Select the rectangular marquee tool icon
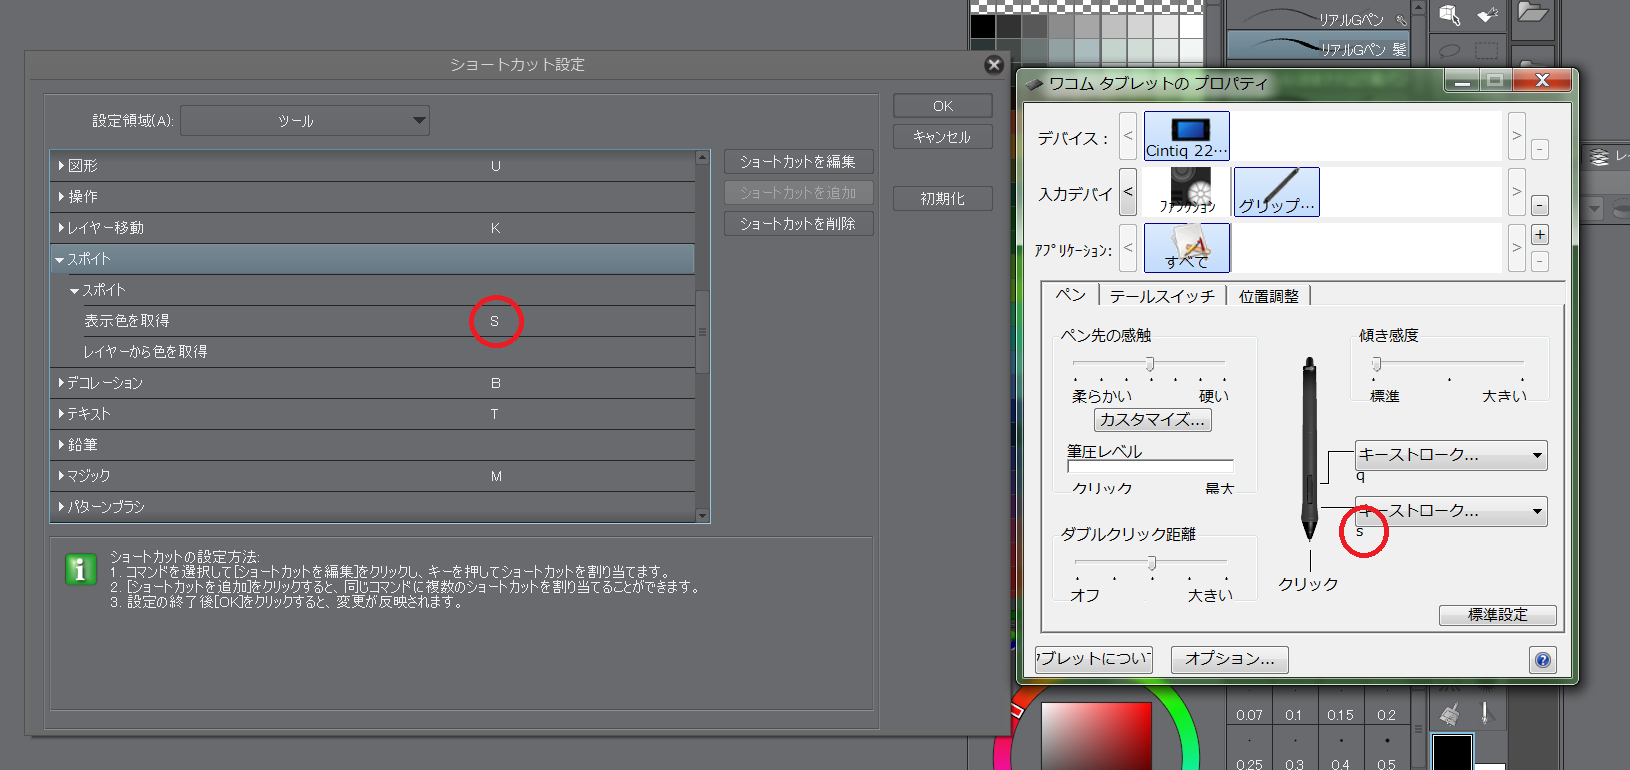1630x770 pixels. pos(1487,49)
